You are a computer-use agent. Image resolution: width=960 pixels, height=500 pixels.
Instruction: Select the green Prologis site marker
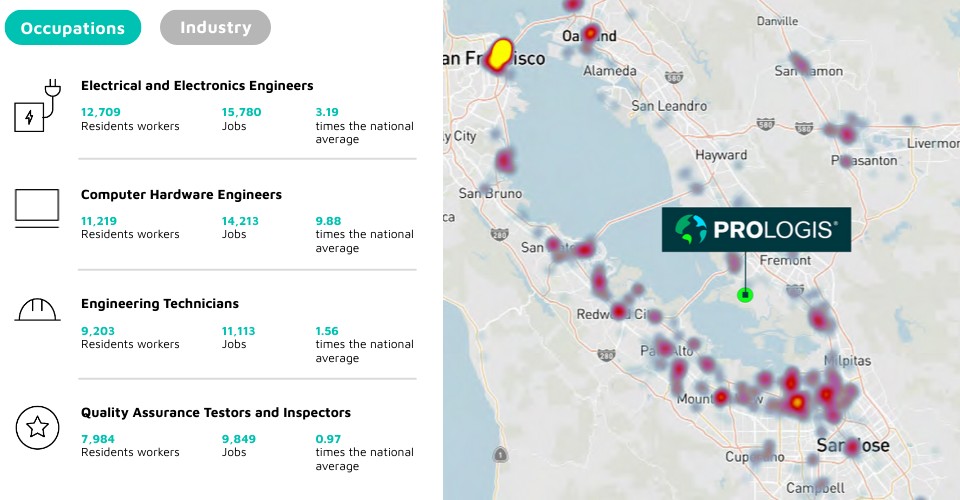point(745,296)
